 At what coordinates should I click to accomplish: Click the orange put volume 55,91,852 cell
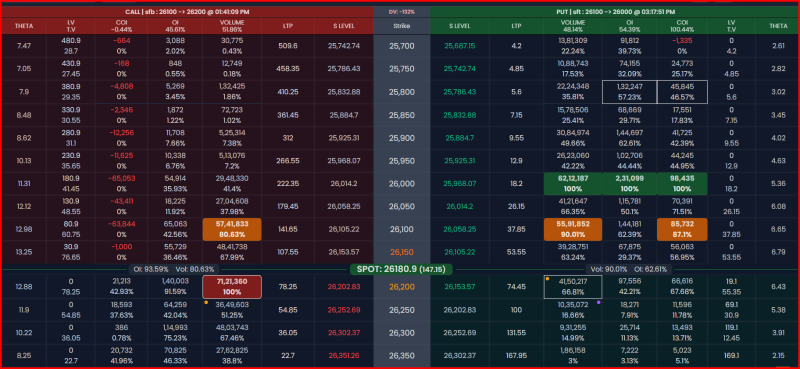[573, 229]
